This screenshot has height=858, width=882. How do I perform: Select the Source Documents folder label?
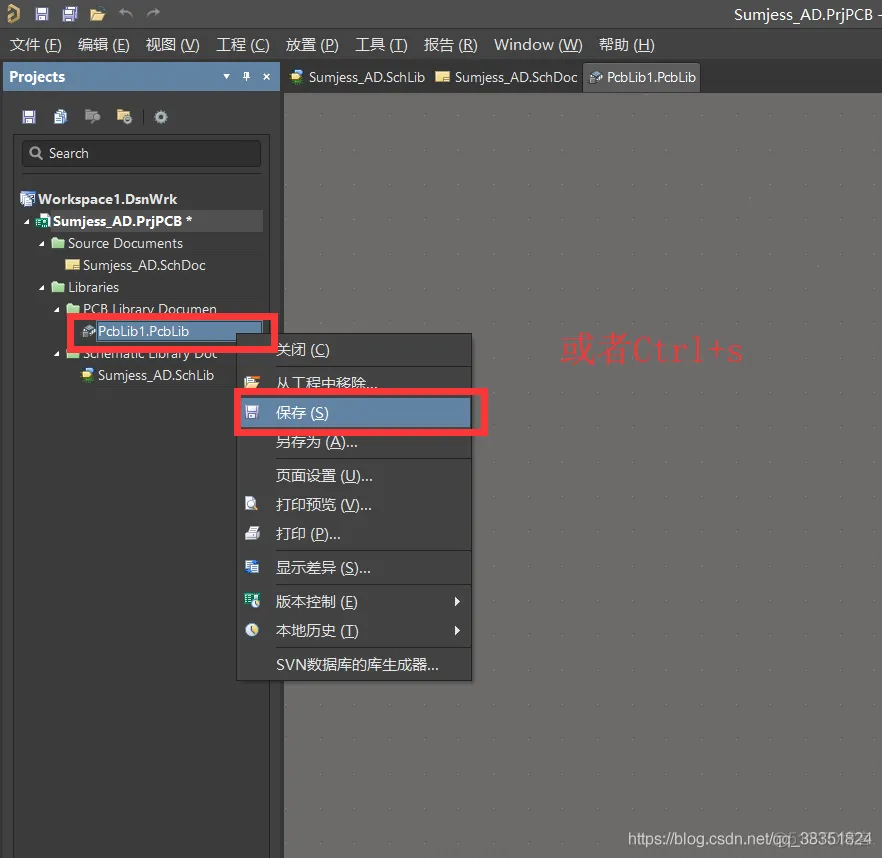pyautogui.click(x=125, y=243)
